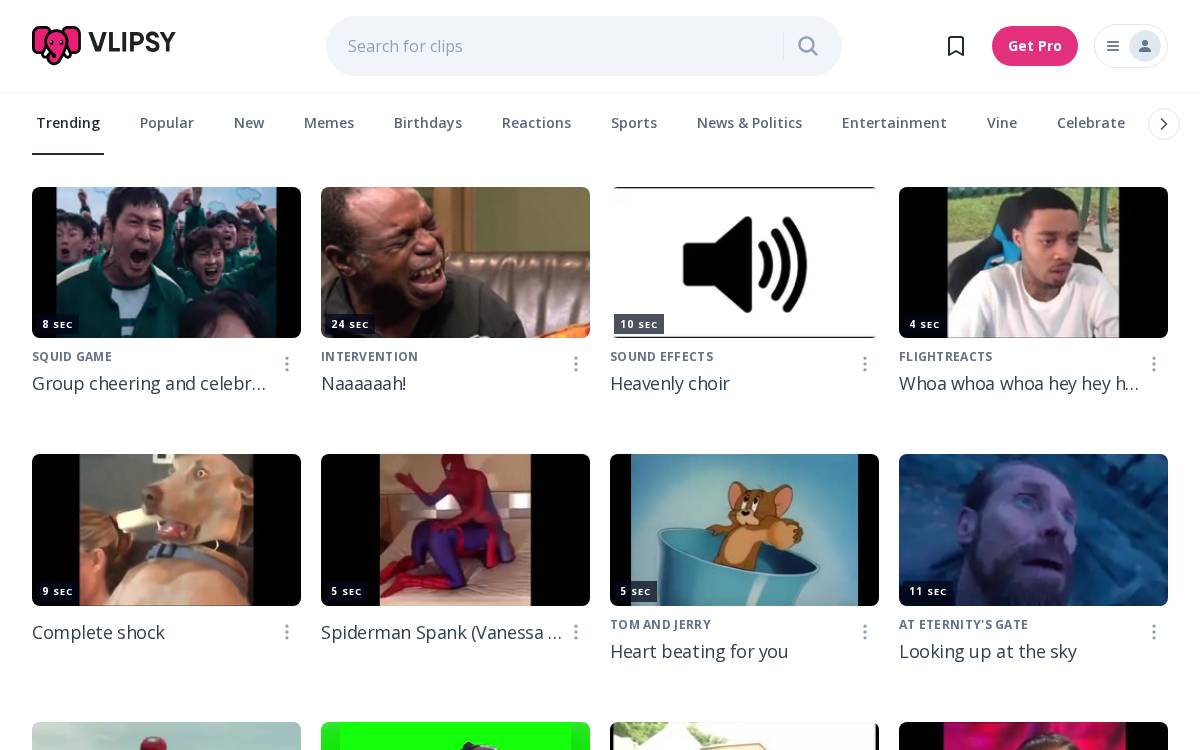
Task: Switch to the New tab
Action: click(x=249, y=123)
